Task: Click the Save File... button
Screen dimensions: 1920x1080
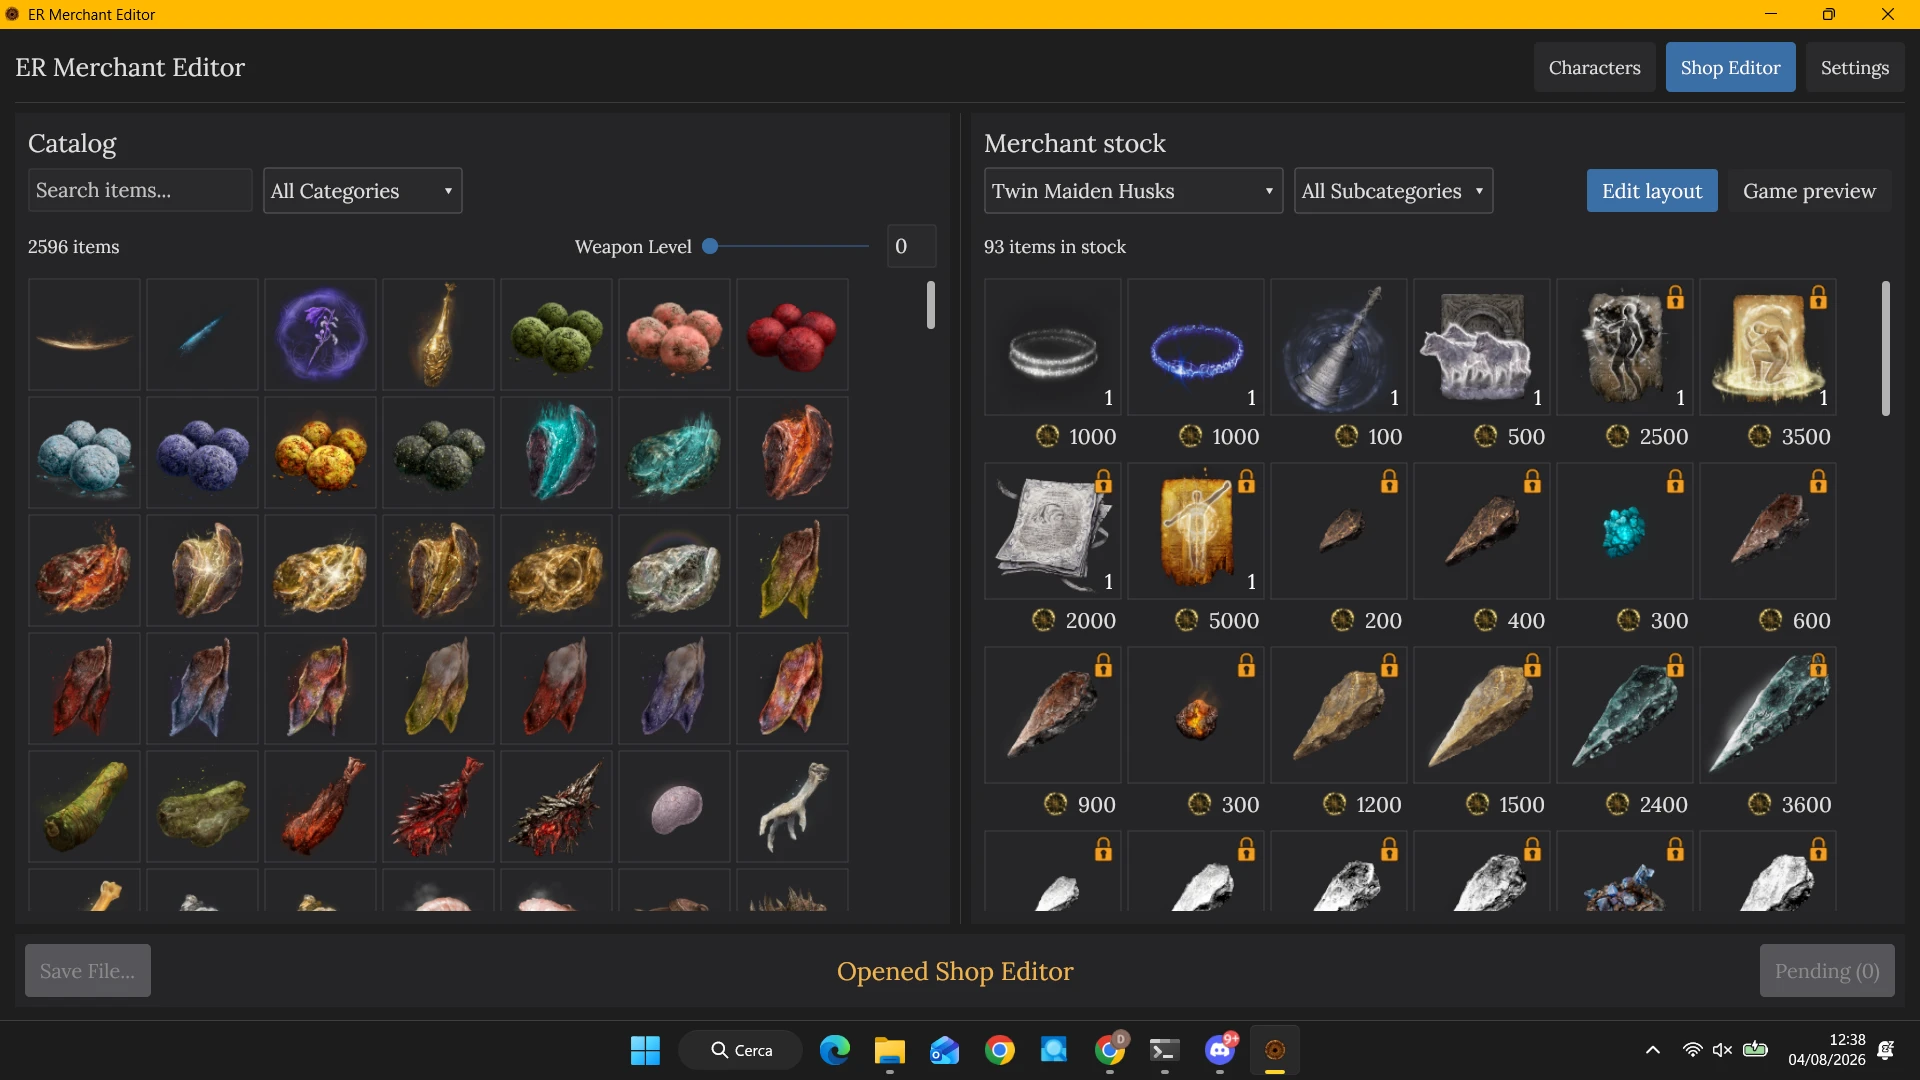Action: [88, 970]
